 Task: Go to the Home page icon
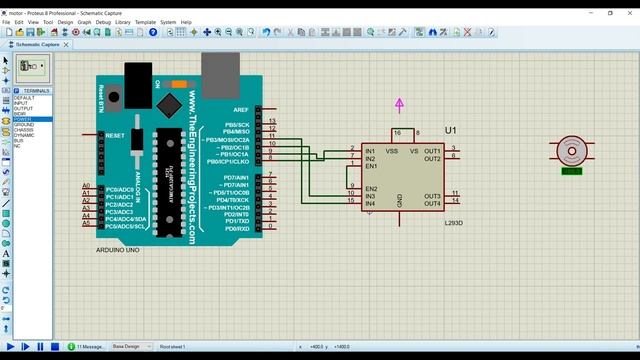[x=54, y=32]
